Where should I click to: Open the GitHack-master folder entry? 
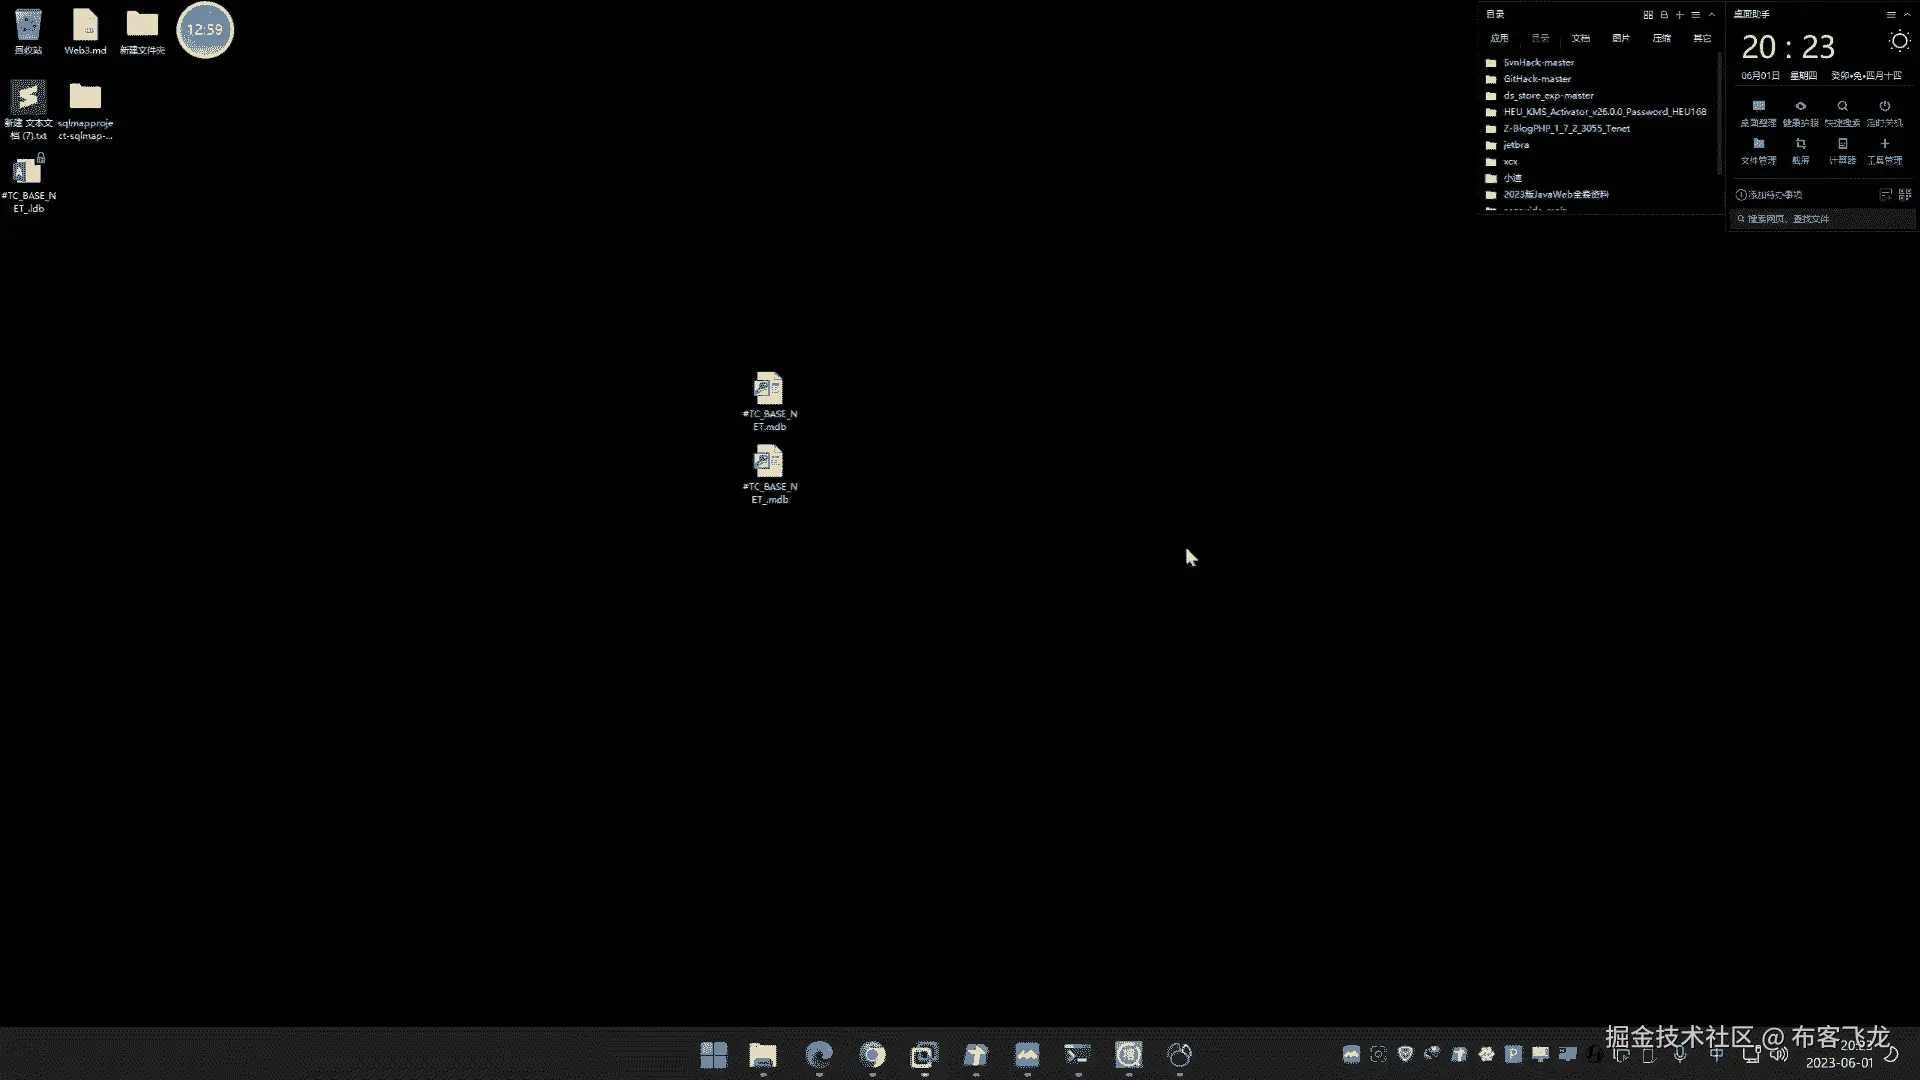click(x=1536, y=79)
